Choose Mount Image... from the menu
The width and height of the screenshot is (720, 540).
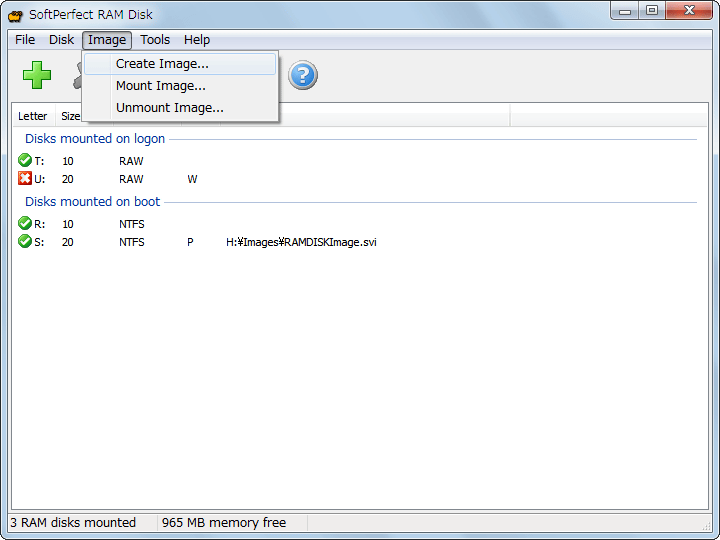coord(180,86)
